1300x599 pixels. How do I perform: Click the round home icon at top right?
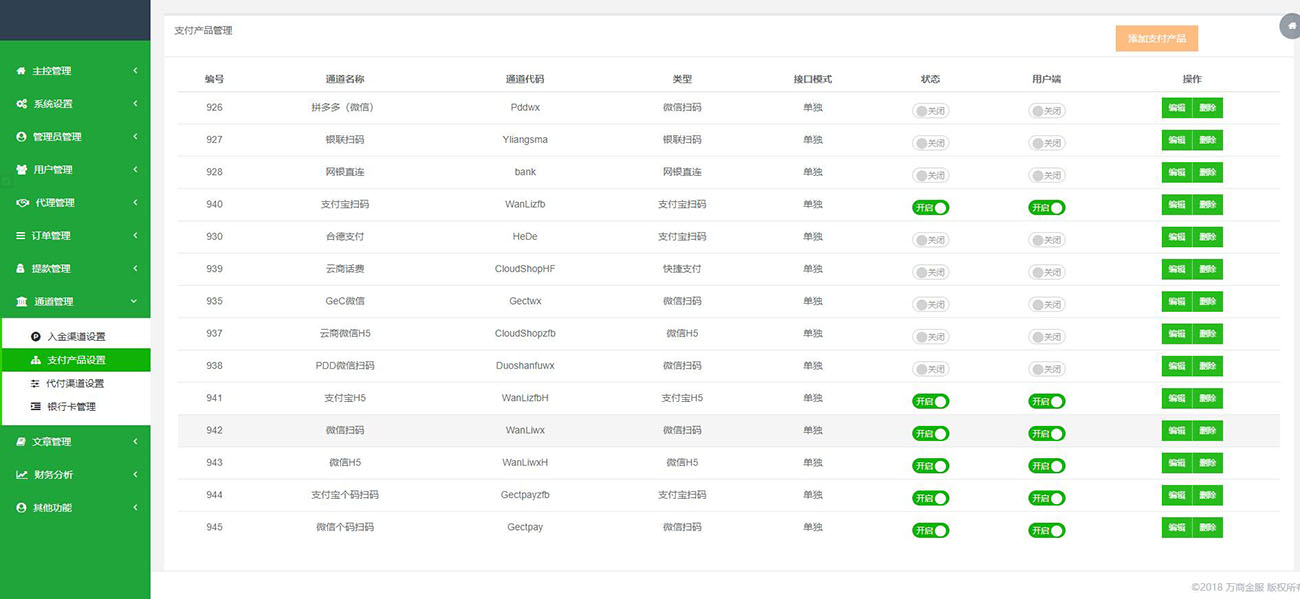coord(1290,26)
